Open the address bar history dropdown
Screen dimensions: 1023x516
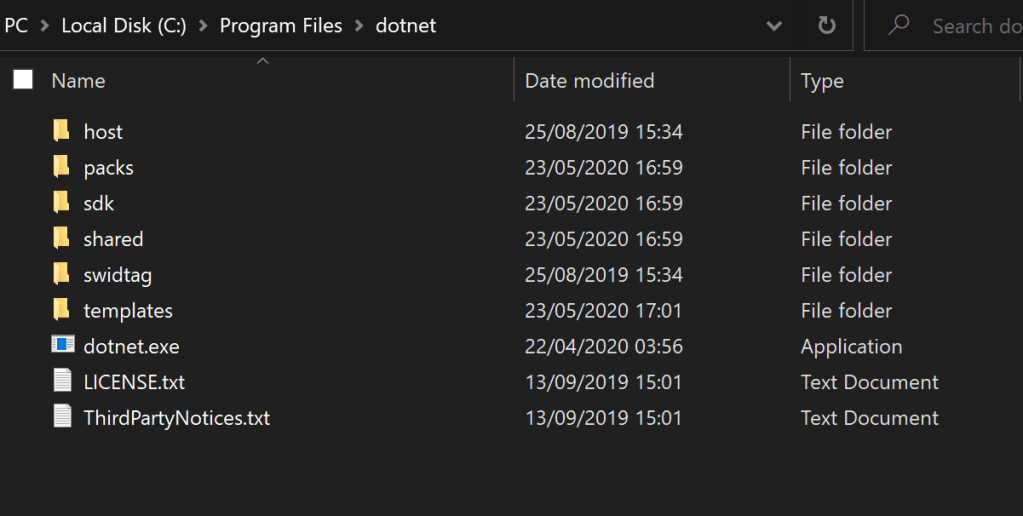(x=774, y=26)
